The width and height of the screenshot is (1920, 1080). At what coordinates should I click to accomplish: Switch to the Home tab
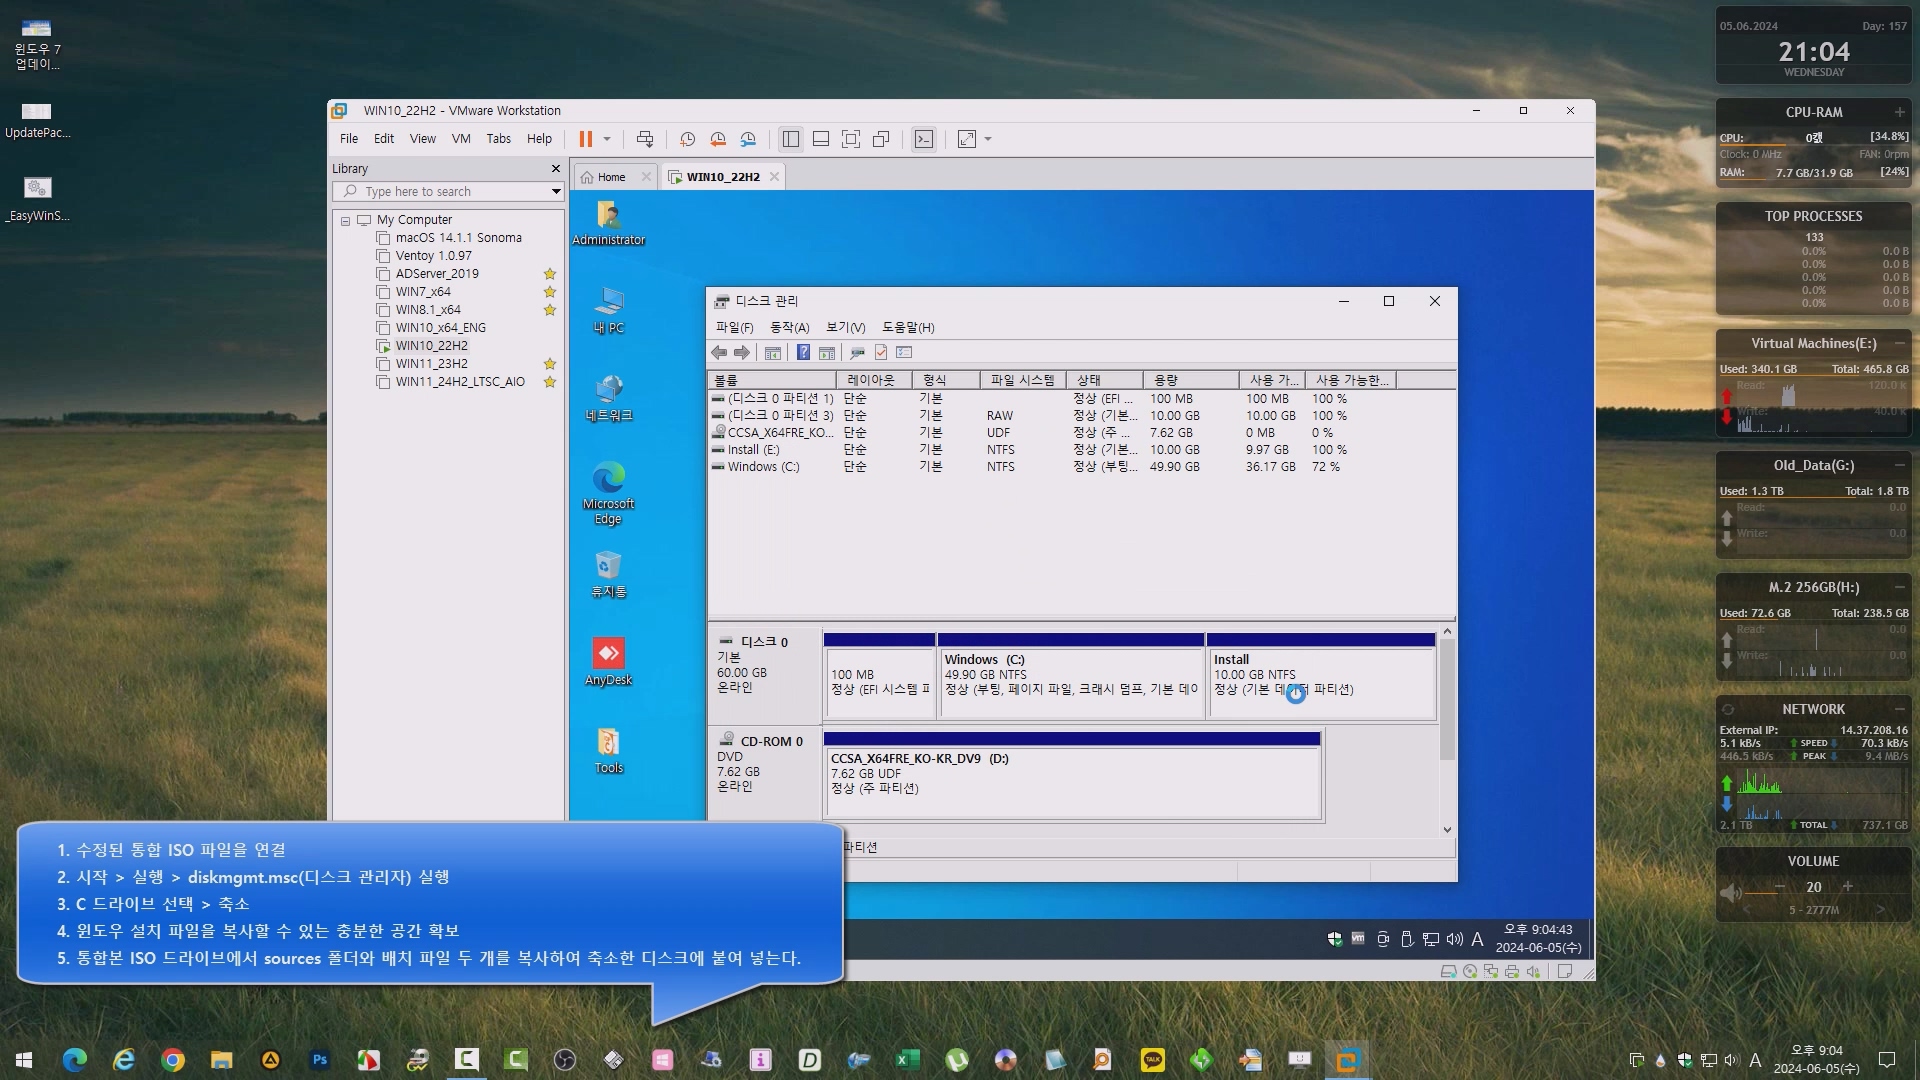[610, 177]
